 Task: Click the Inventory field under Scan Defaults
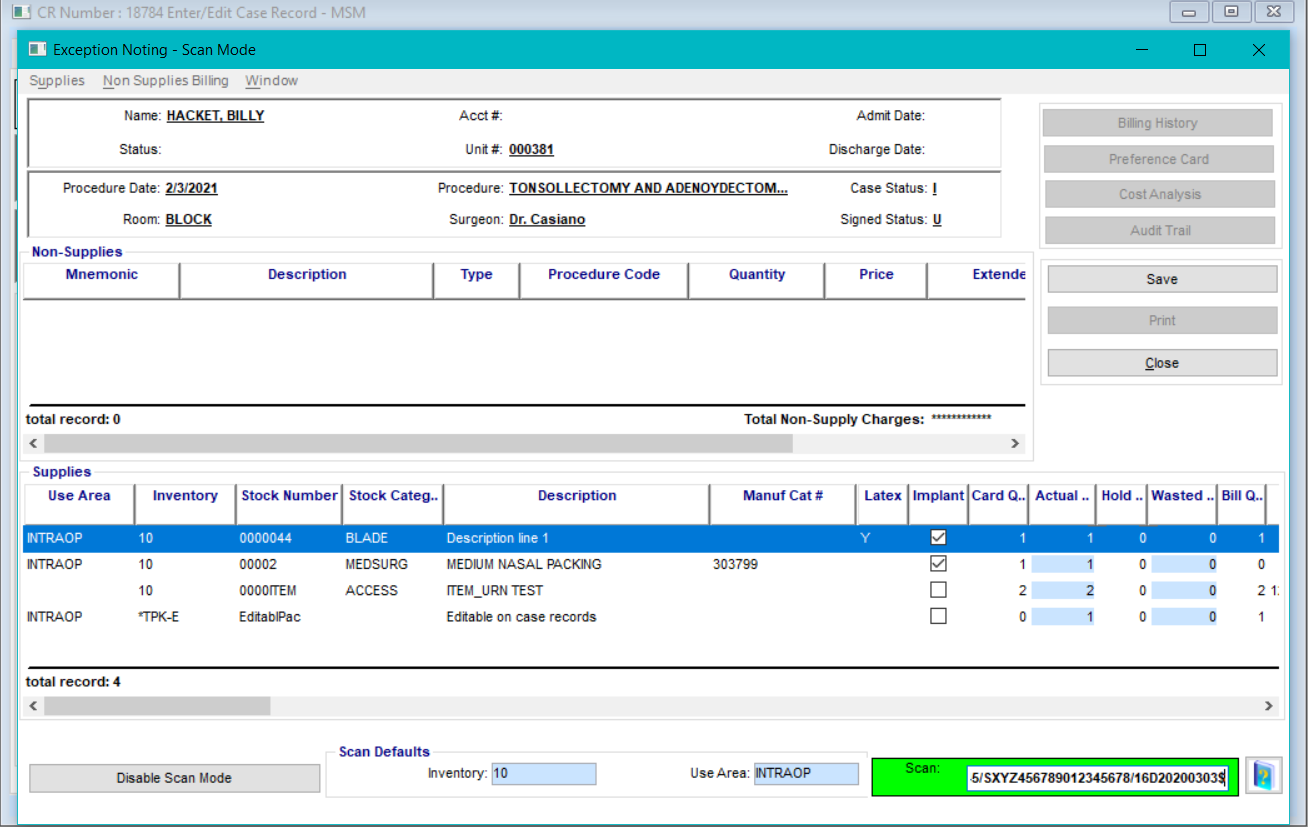click(543, 773)
